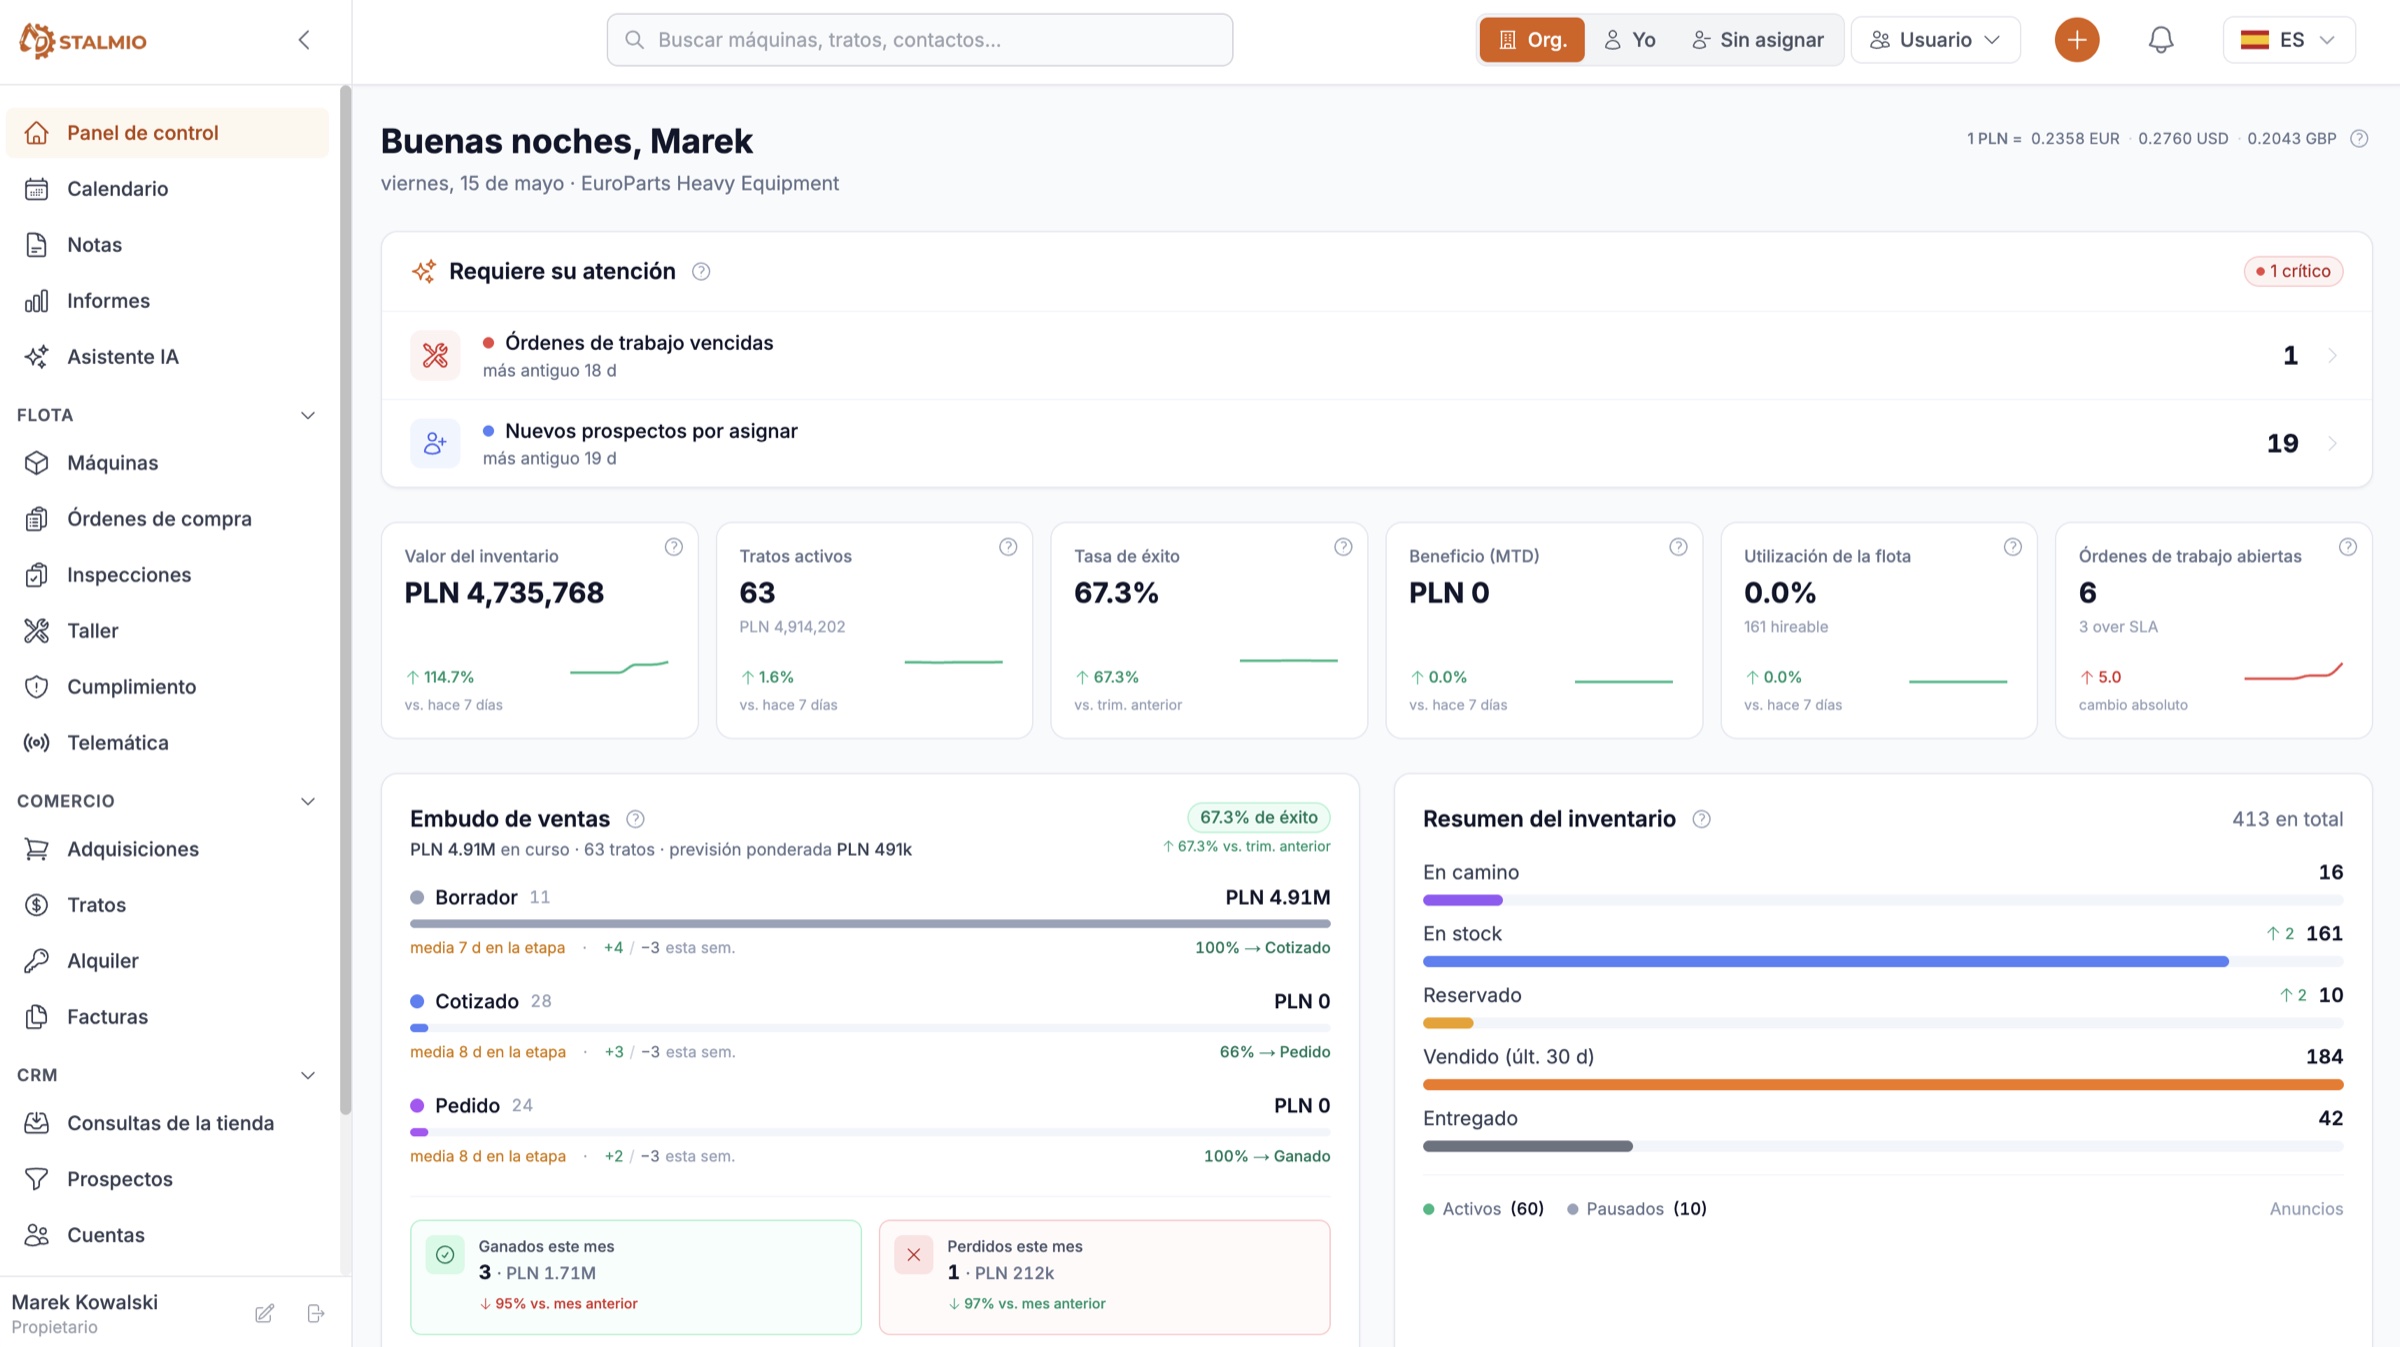Show help for Requiere su atención
This screenshot has height=1347, width=2400.
tap(701, 272)
